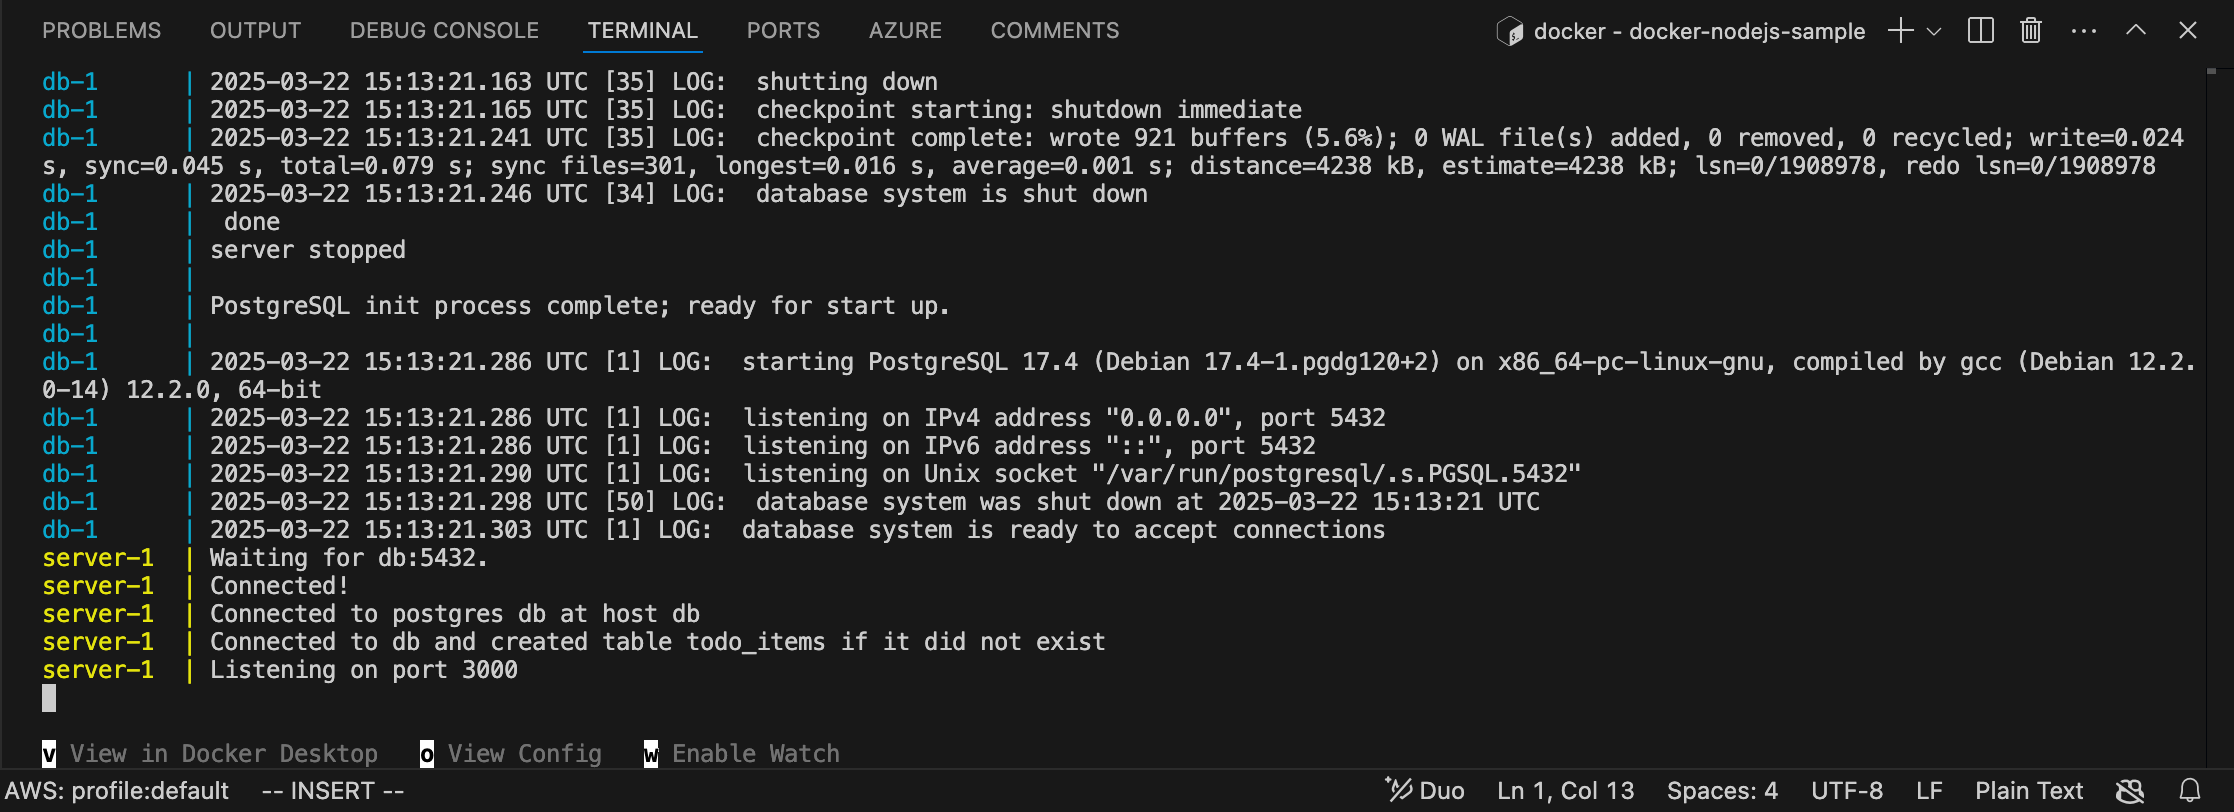
Task: Change indentation via Spaces: 4
Action: click(1722, 791)
